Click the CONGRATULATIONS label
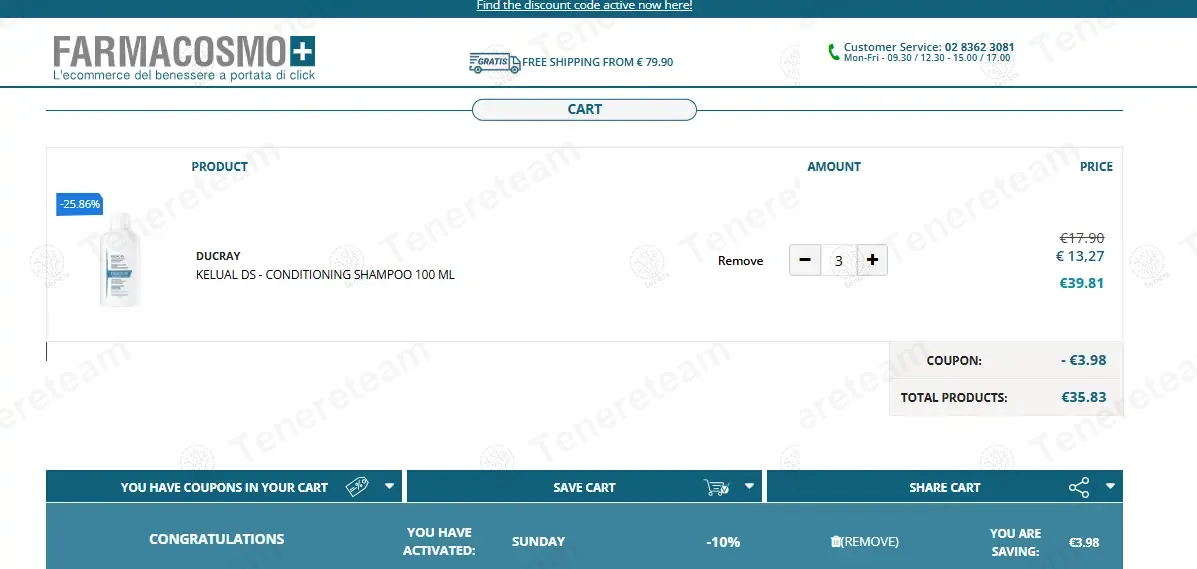 [217, 539]
